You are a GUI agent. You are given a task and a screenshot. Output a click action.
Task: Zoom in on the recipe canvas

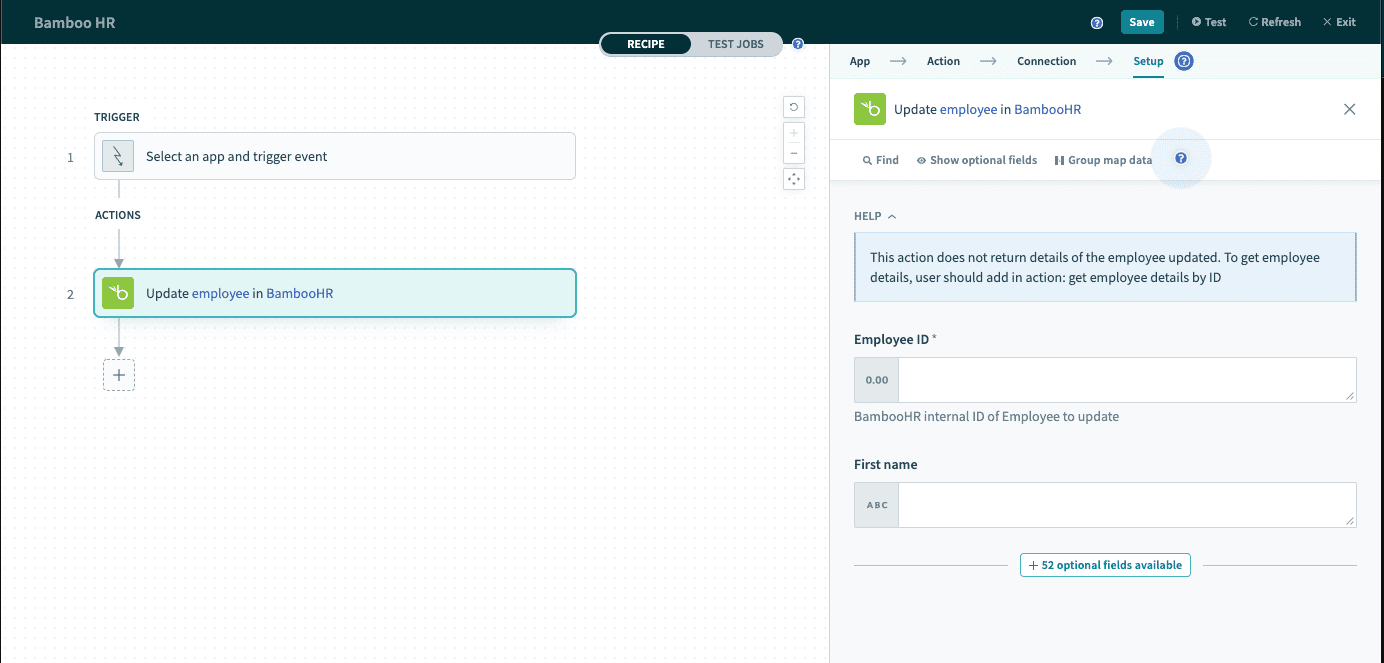794,133
